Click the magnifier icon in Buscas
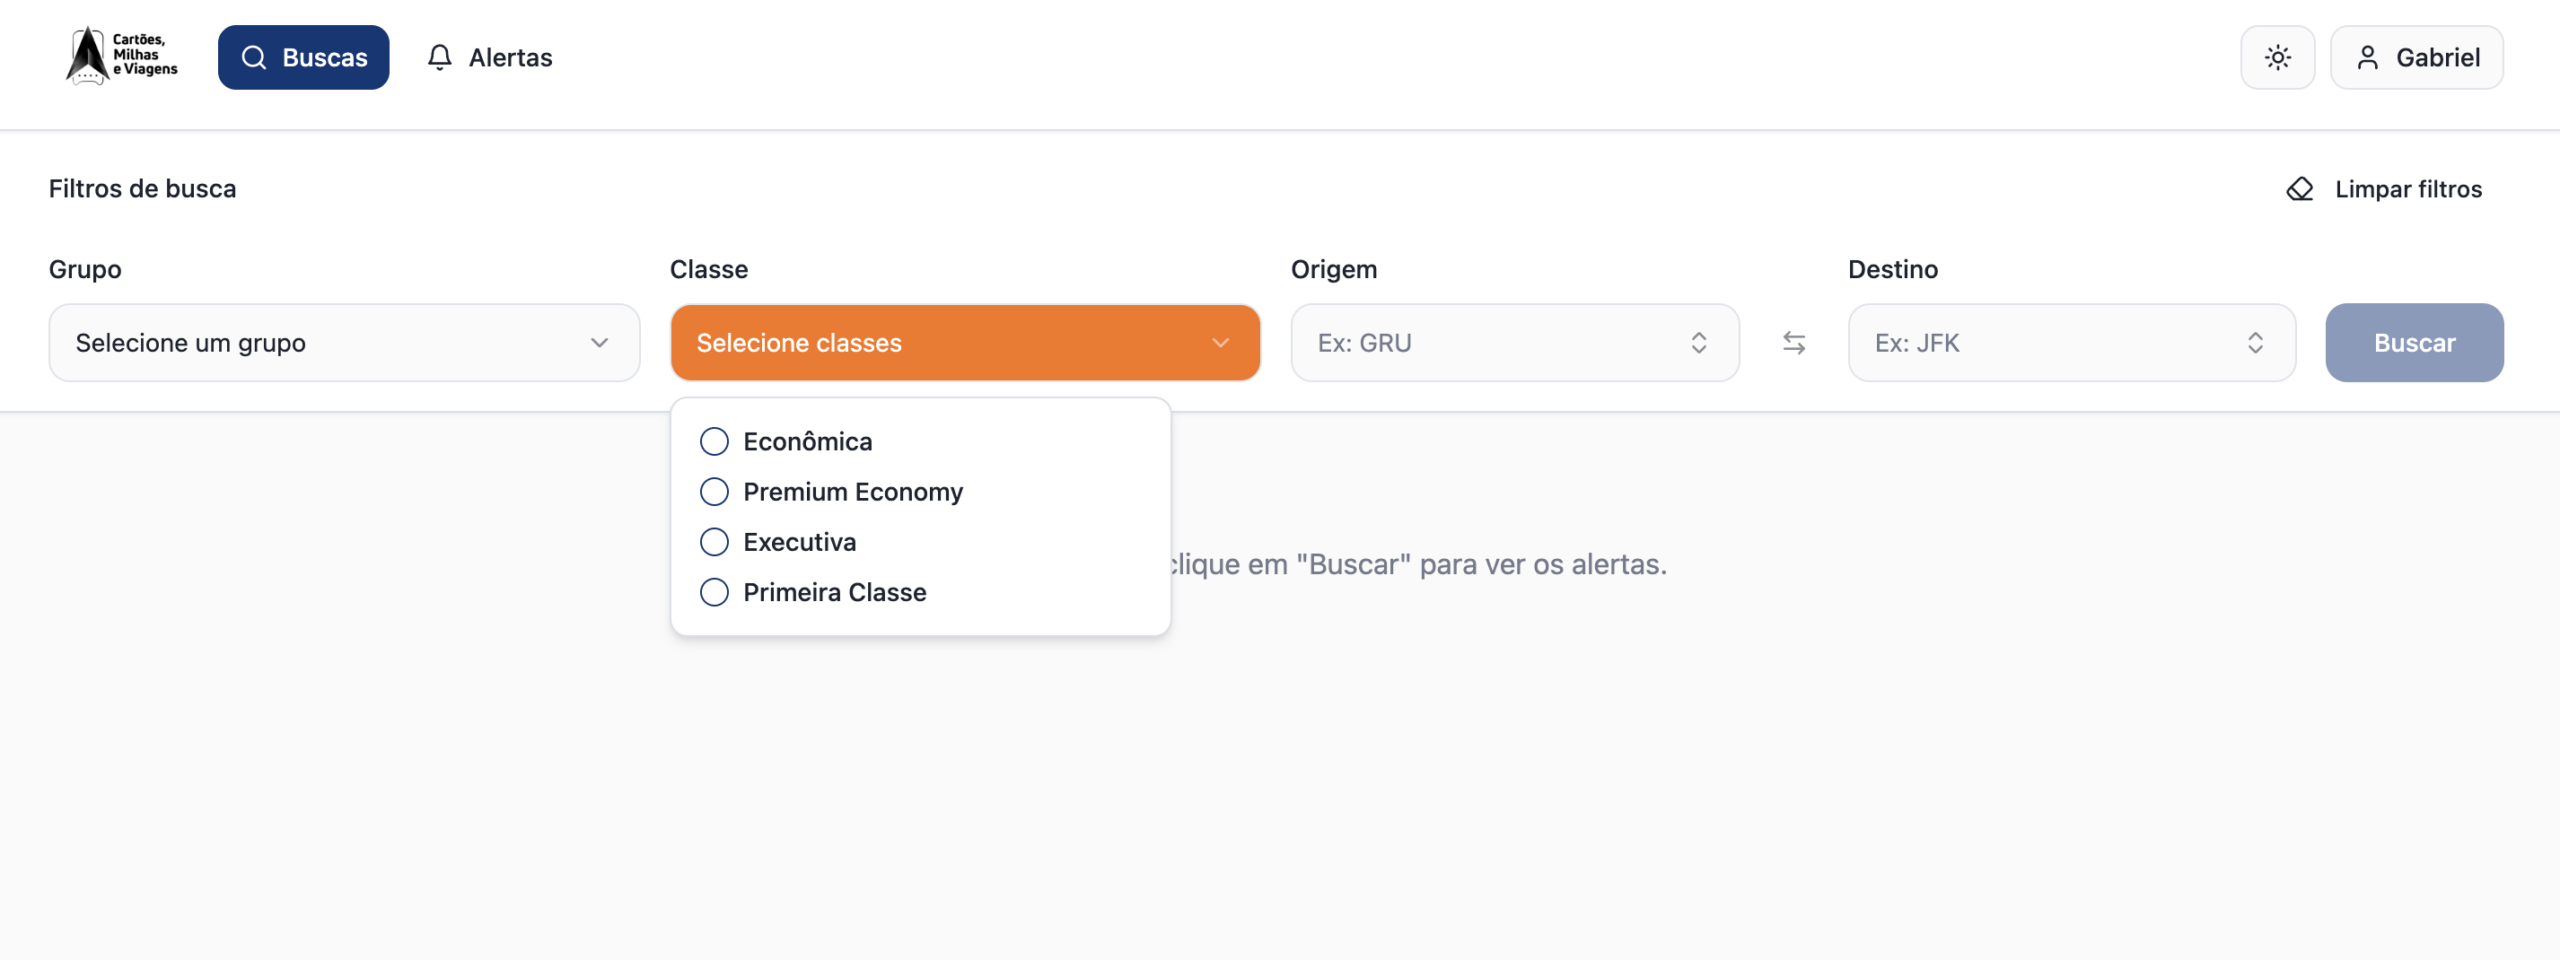The image size is (2560, 960). [254, 58]
